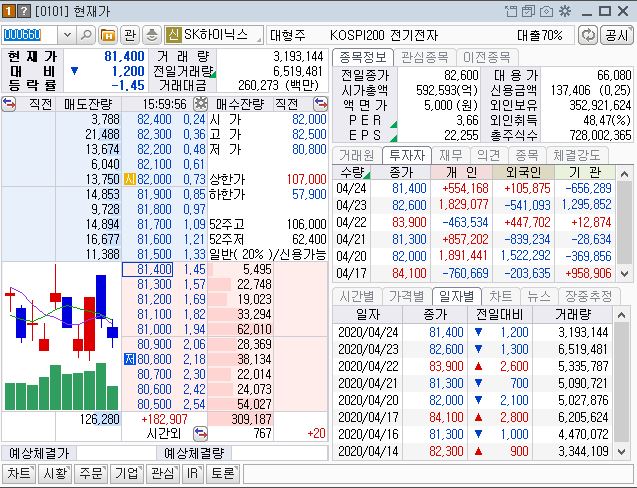Toggle the 수량 column header in investor table

click(352, 173)
